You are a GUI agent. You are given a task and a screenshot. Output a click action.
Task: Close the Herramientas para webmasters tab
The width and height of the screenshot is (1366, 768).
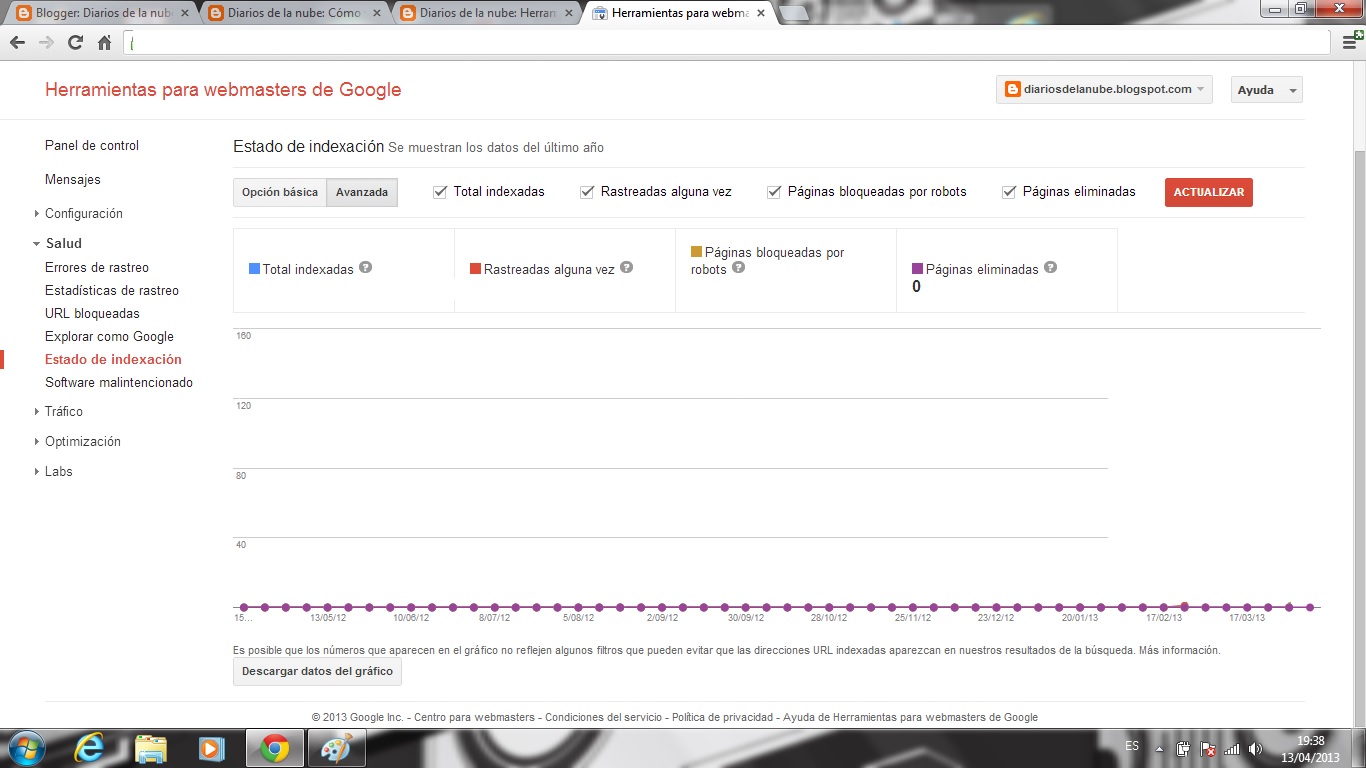pos(761,14)
